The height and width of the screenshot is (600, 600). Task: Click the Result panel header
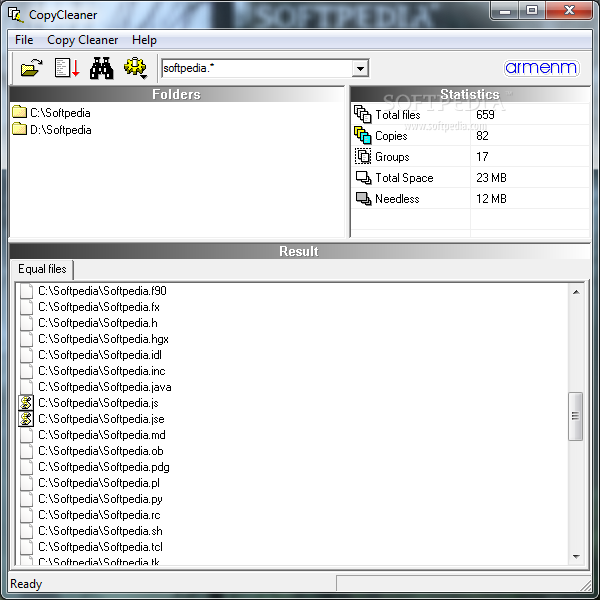(299, 251)
